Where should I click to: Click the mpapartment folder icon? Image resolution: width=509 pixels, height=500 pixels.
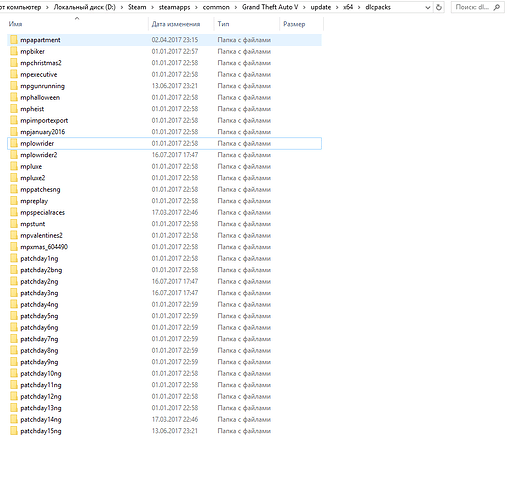[x=14, y=40]
